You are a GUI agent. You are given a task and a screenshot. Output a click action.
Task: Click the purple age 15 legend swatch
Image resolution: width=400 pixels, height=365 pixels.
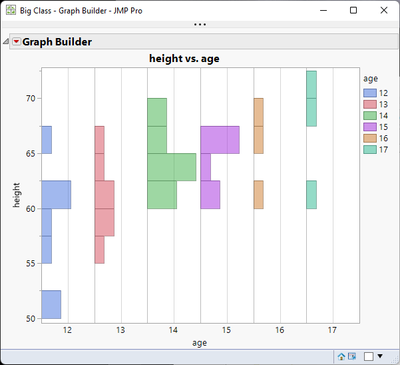(370, 127)
